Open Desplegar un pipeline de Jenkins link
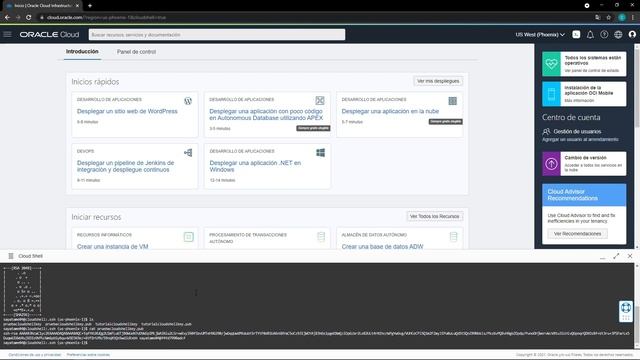This screenshot has width=640, height=360. 125,166
